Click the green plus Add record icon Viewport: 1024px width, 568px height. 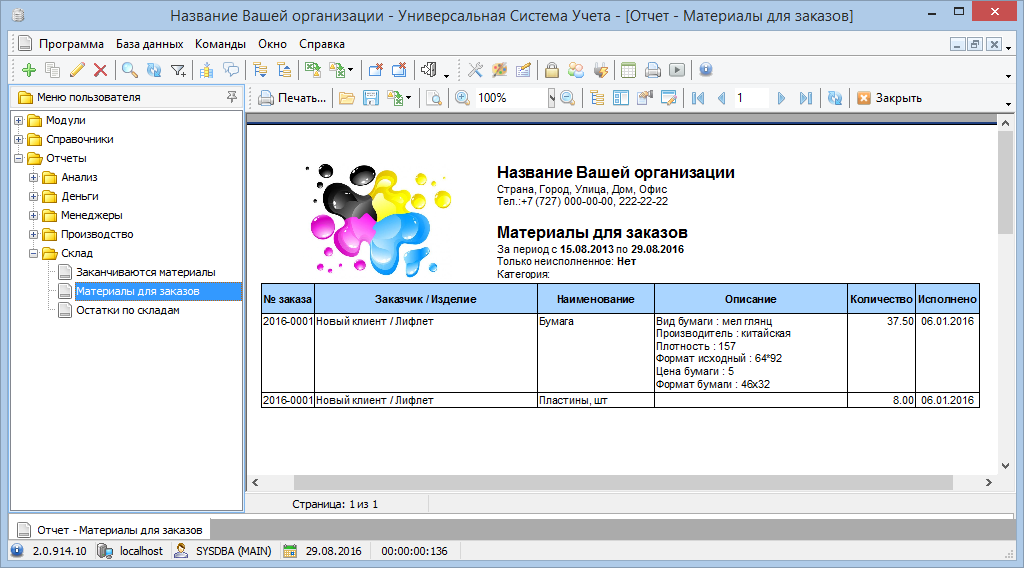click(28, 70)
